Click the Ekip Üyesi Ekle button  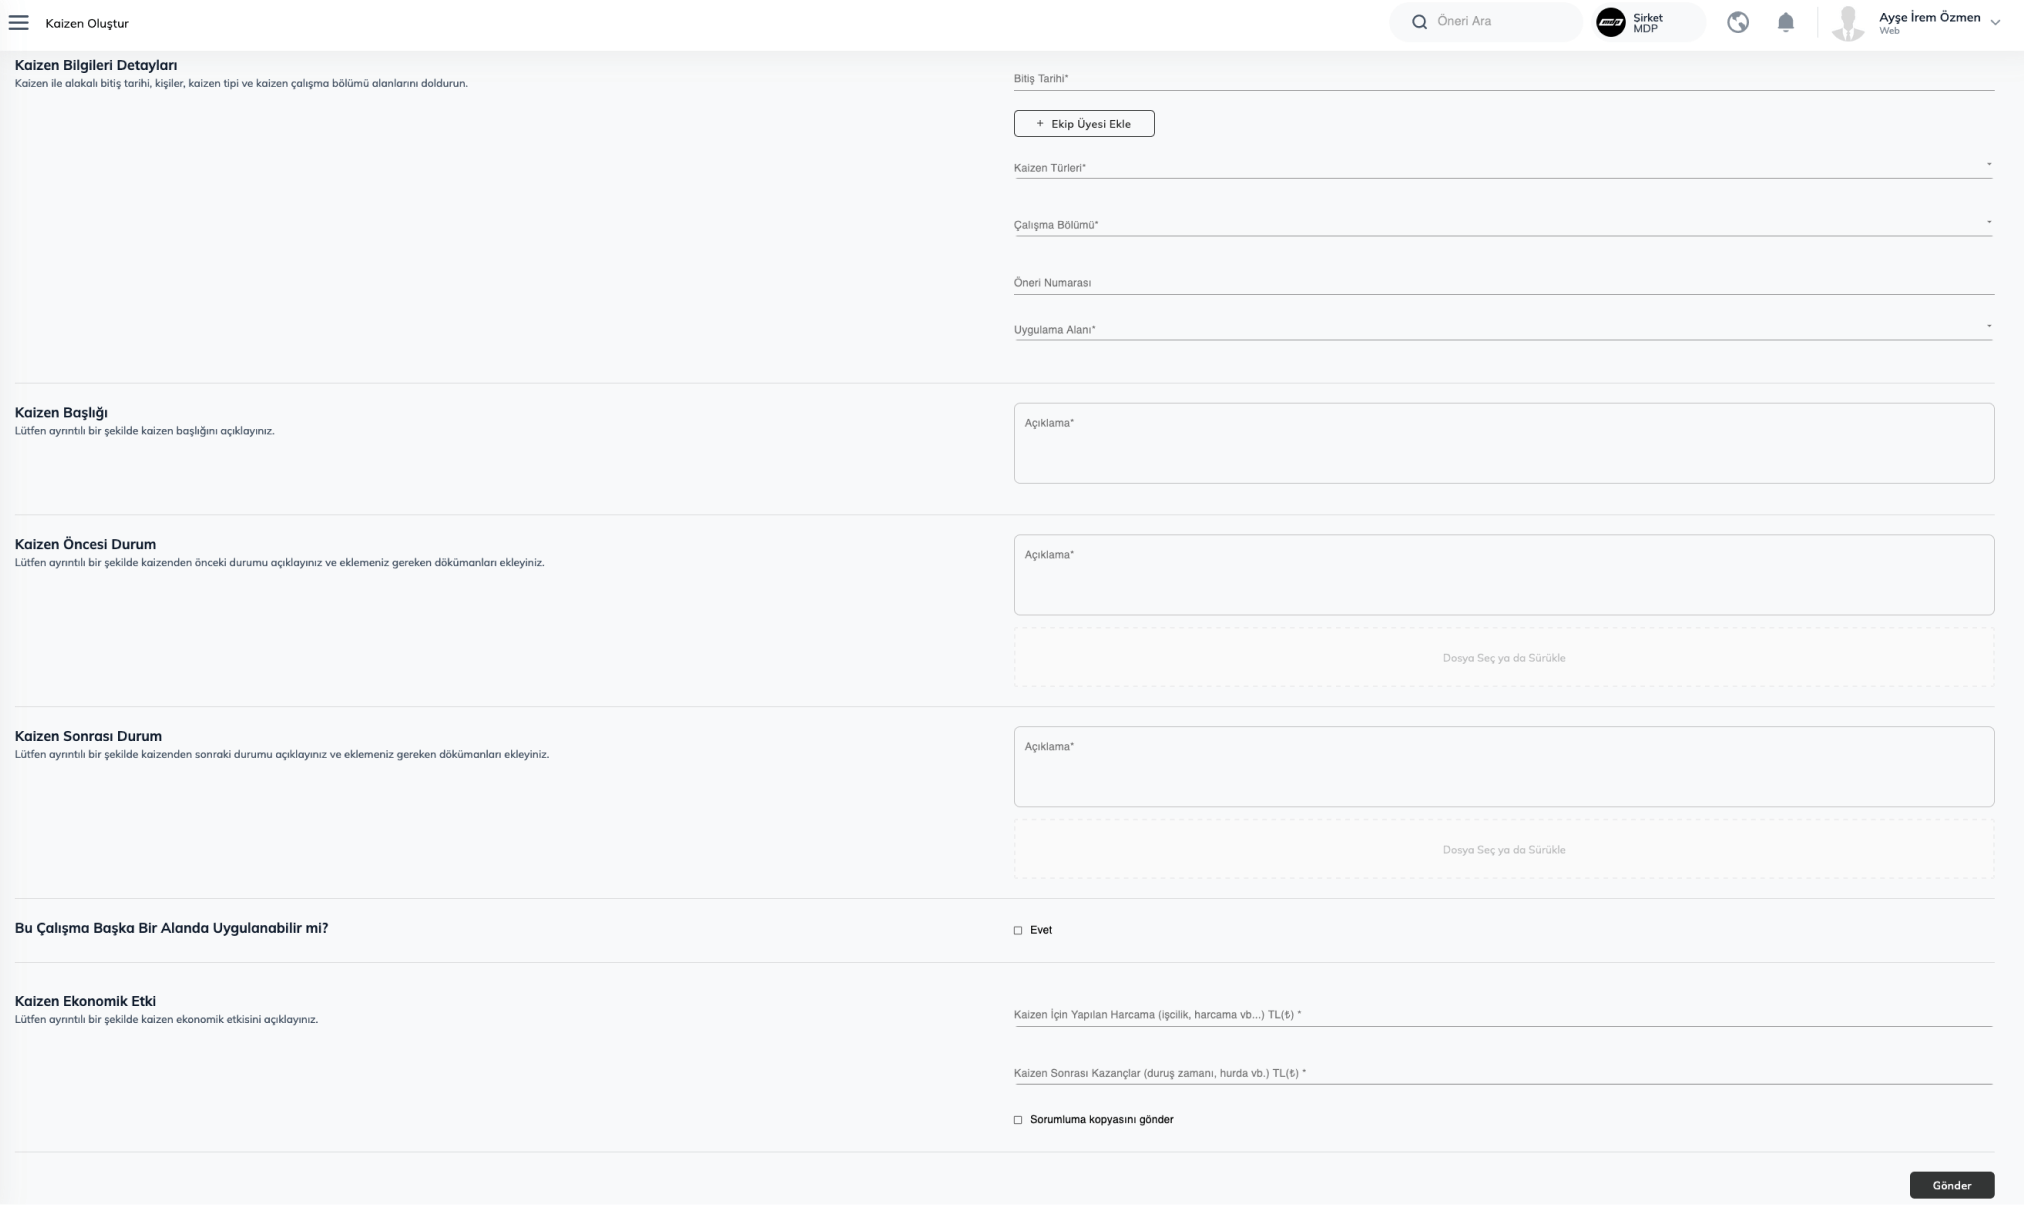coord(1083,124)
